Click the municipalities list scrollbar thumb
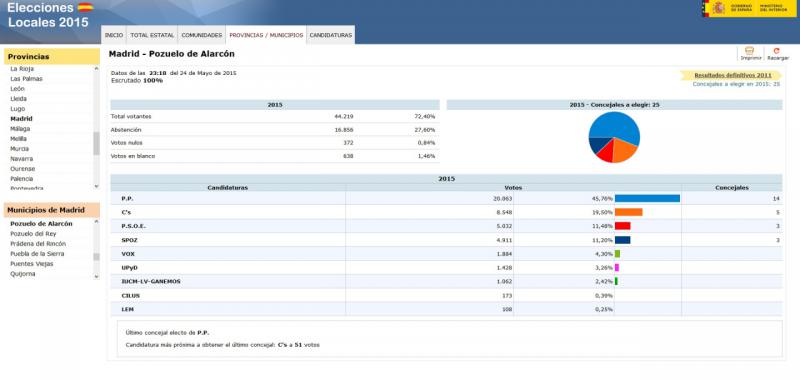This screenshot has height=380, width=800. click(96, 257)
